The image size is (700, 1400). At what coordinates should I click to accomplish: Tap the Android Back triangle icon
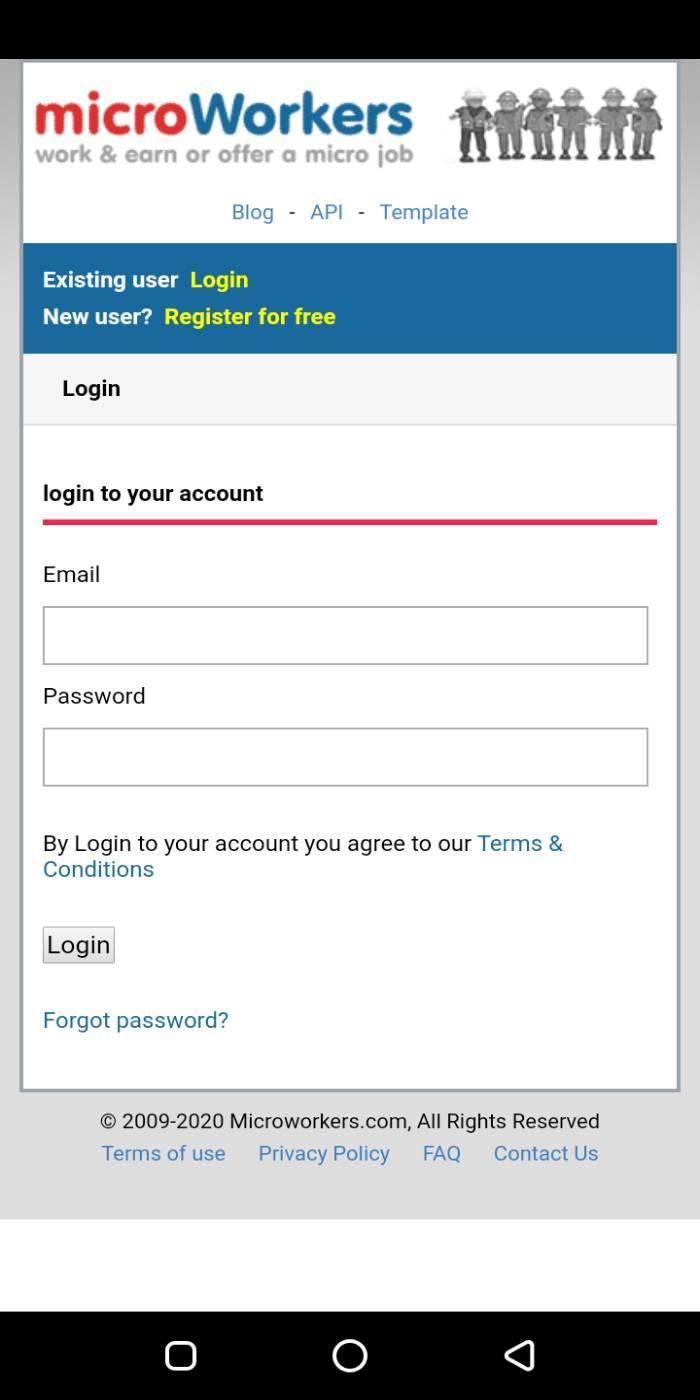519,1355
